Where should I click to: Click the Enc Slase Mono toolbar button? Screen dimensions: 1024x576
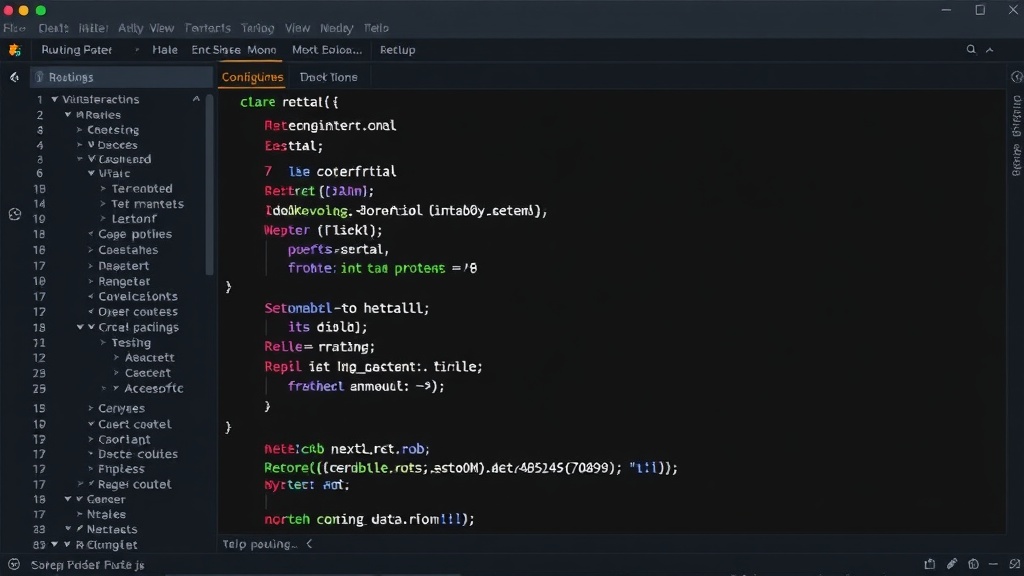[234, 50]
